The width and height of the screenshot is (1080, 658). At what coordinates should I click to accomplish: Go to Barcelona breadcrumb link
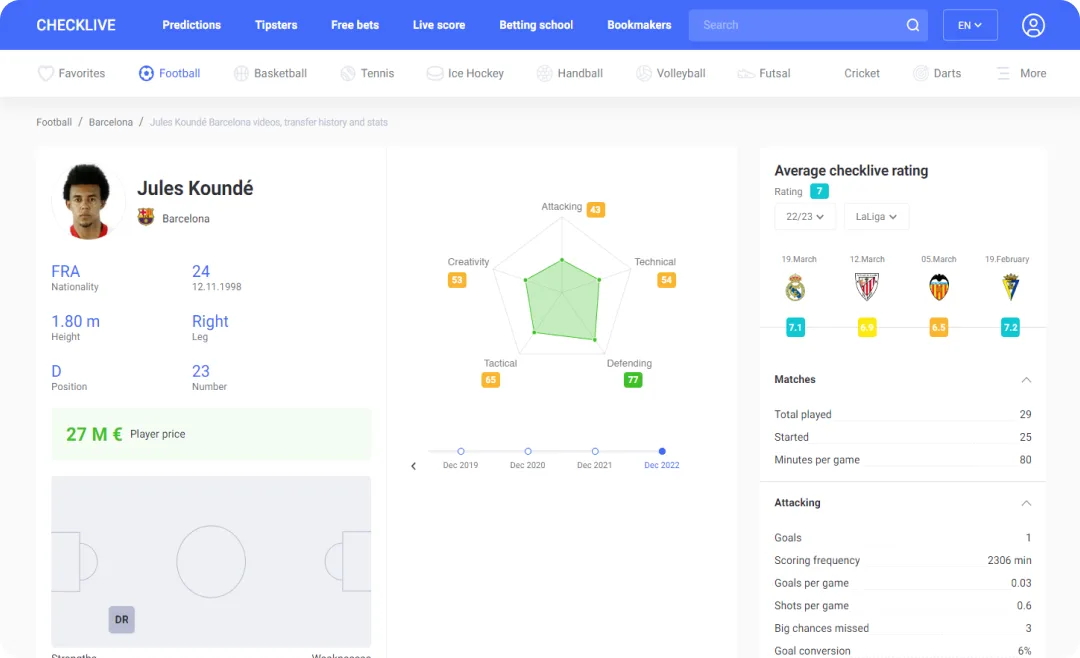(x=111, y=122)
